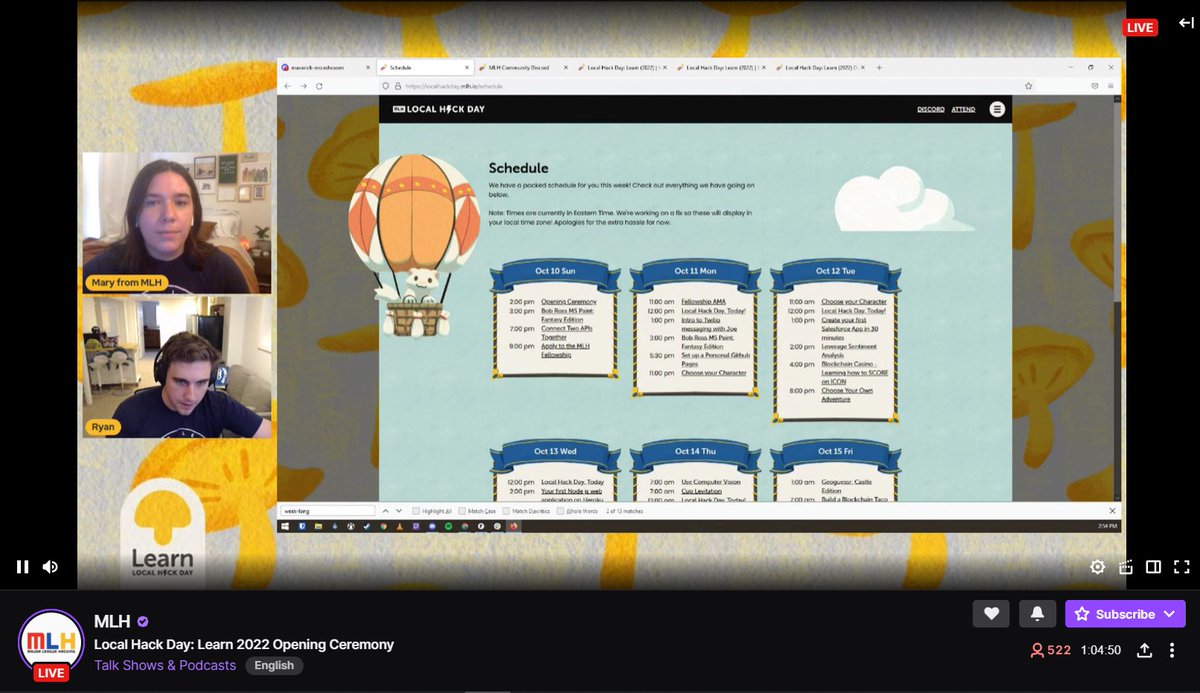Subscribe to the MLH channel
This screenshot has height=693, width=1200.
click(1125, 614)
